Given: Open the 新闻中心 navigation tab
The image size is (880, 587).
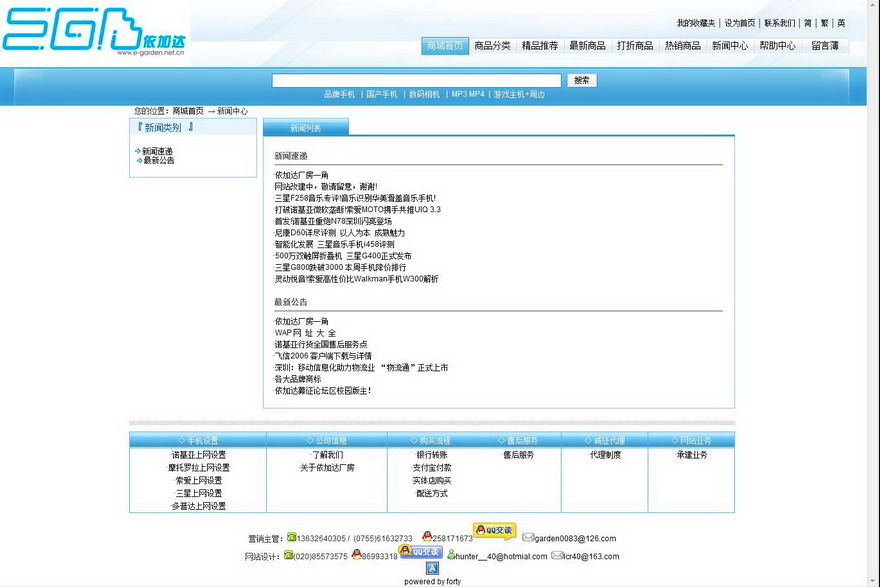Looking at the screenshot, I should [730, 46].
